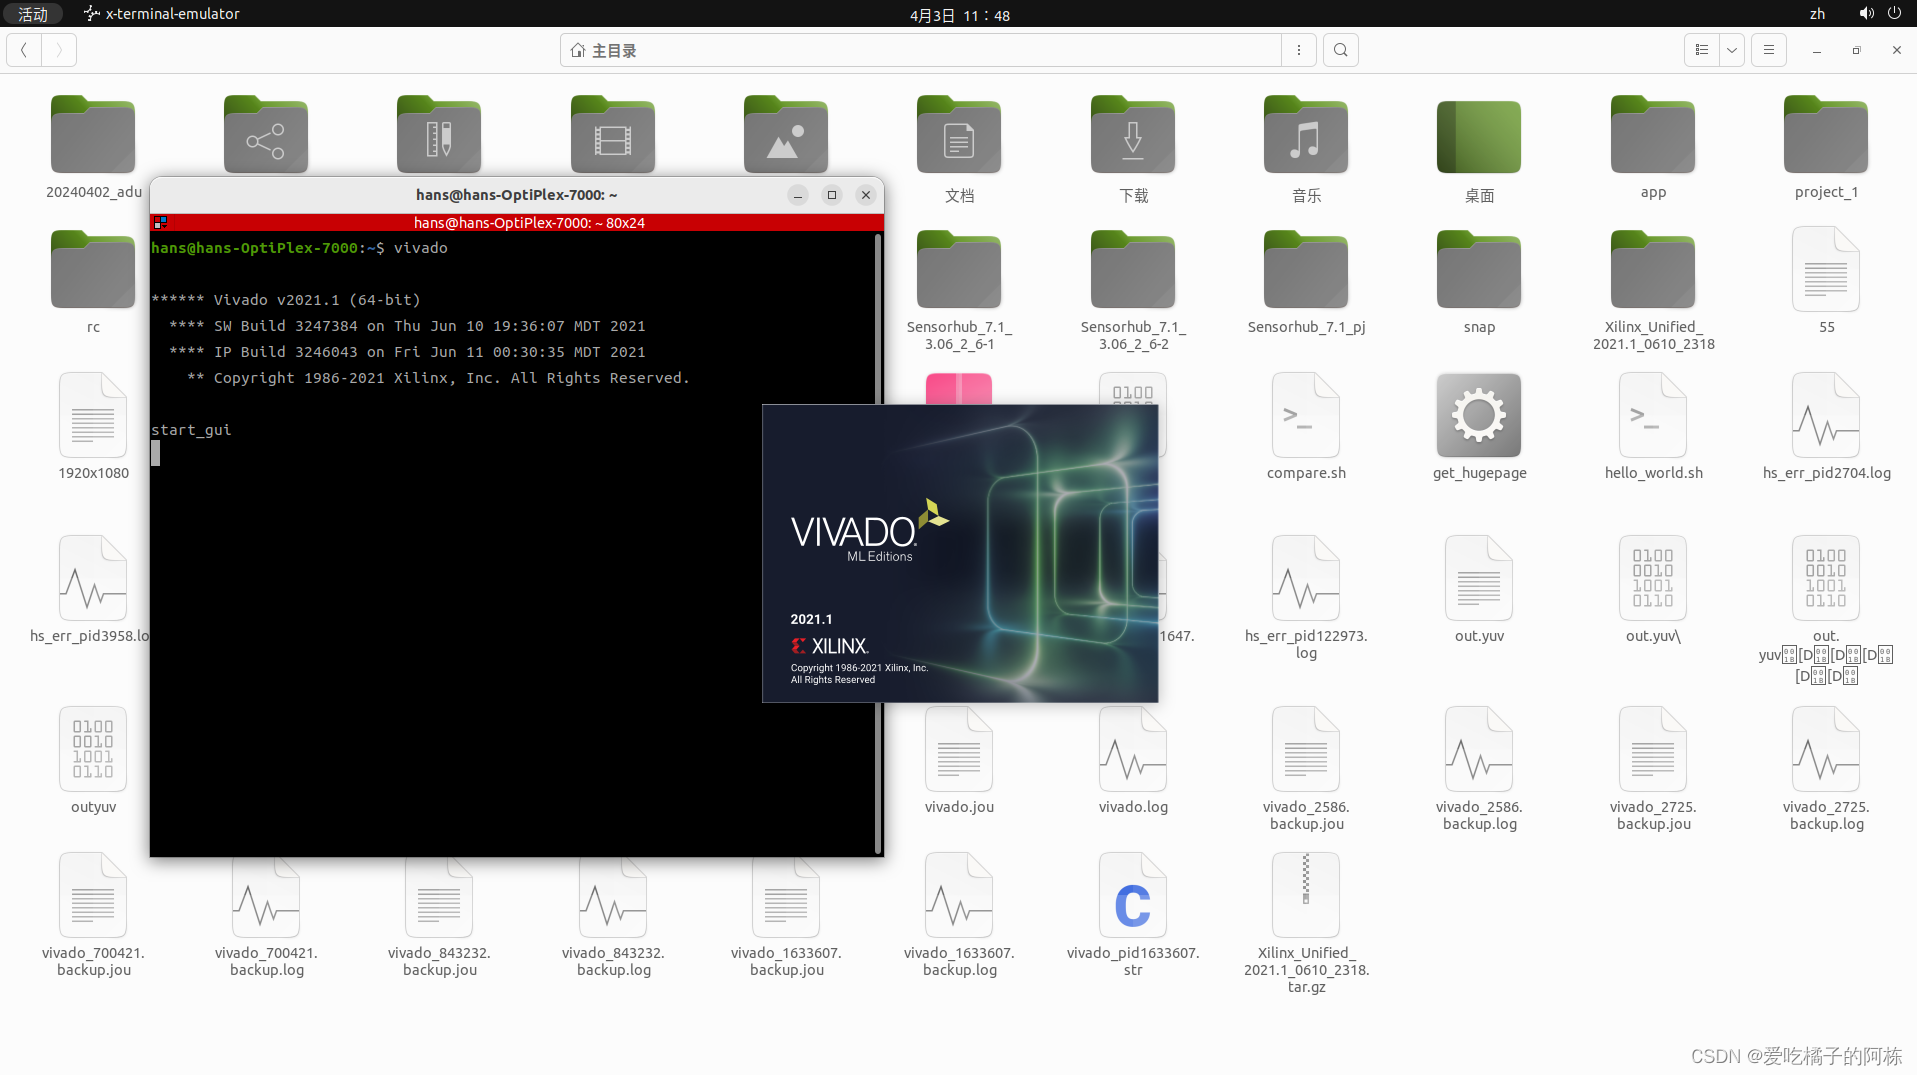Open the templates folder with ruler icon
1917x1075 pixels.
click(439, 137)
